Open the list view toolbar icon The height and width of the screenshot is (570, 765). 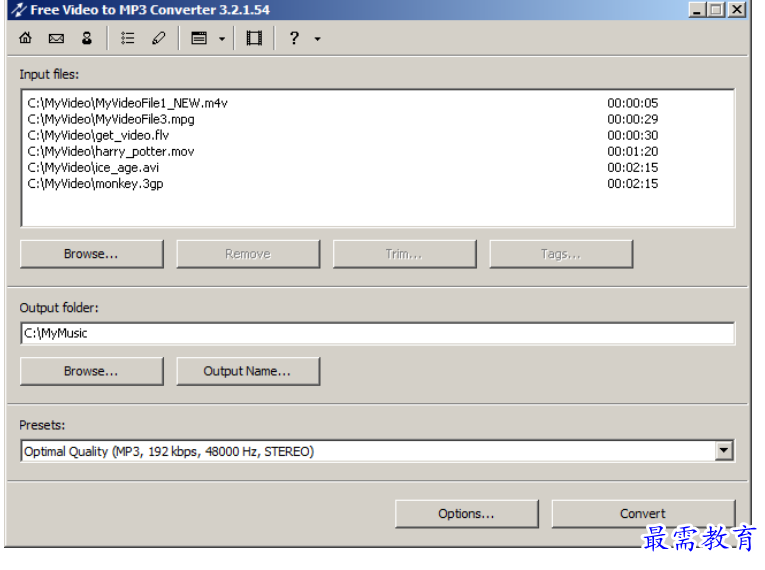coord(127,38)
